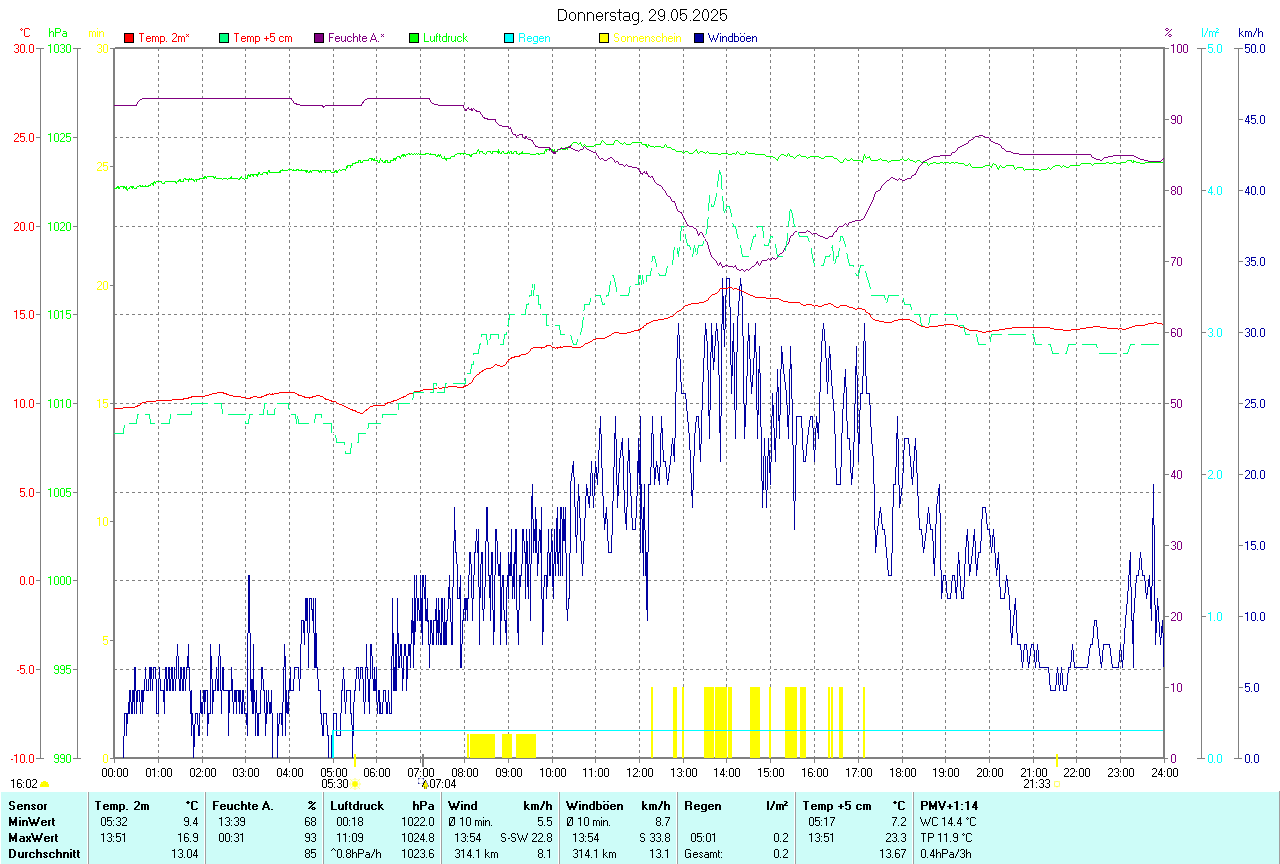Click the pressure trend '^0.8hPa/h'
Viewport: 1280px width, 864px height.
357,854
